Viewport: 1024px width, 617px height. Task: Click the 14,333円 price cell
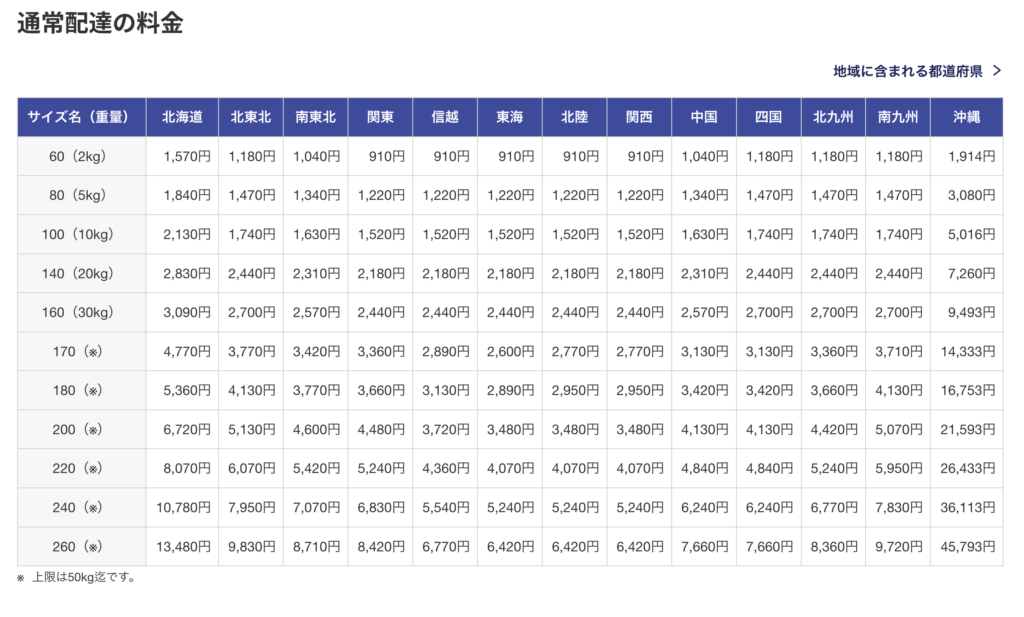pos(967,351)
